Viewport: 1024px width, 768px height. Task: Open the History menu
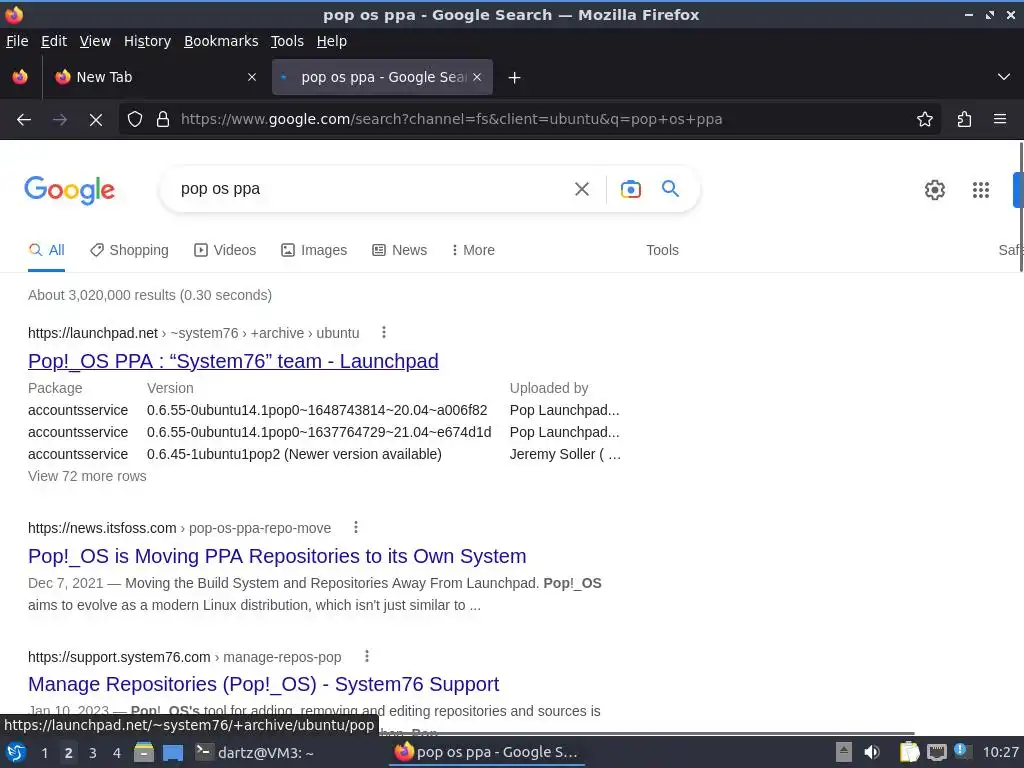(147, 41)
